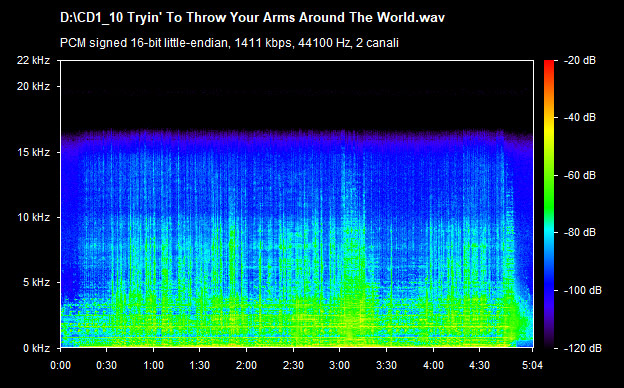Select the 4:30 time axis marker
The width and height of the screenshot is (624, 388).
tap(480, 365)
